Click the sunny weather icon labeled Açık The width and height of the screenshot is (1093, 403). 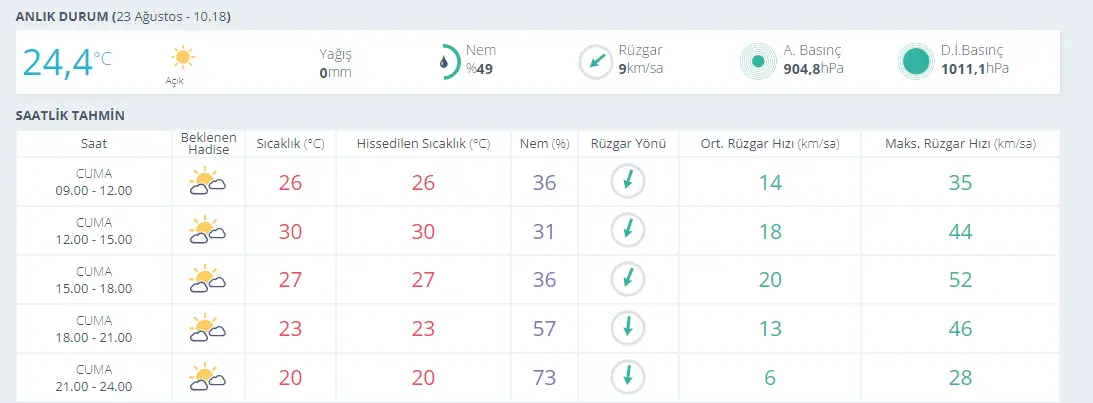181,57
